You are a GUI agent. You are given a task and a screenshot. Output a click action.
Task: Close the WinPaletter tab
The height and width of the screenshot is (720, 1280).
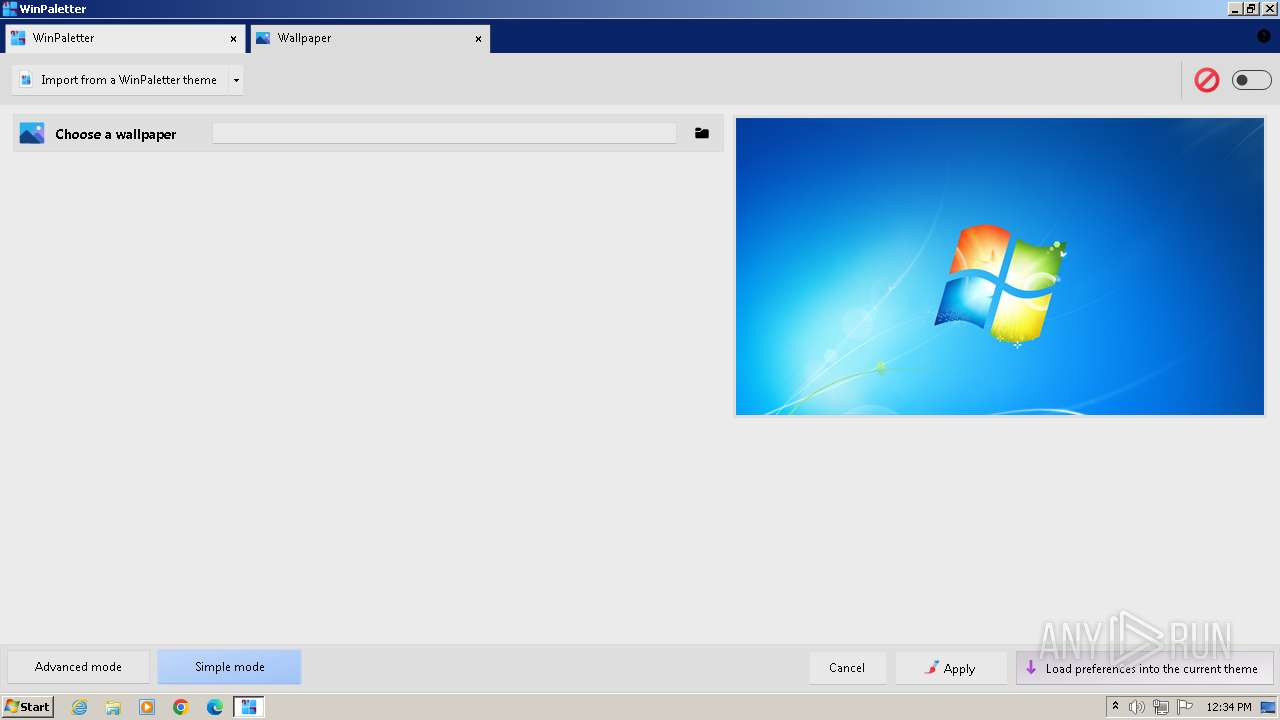pos(234,39)
